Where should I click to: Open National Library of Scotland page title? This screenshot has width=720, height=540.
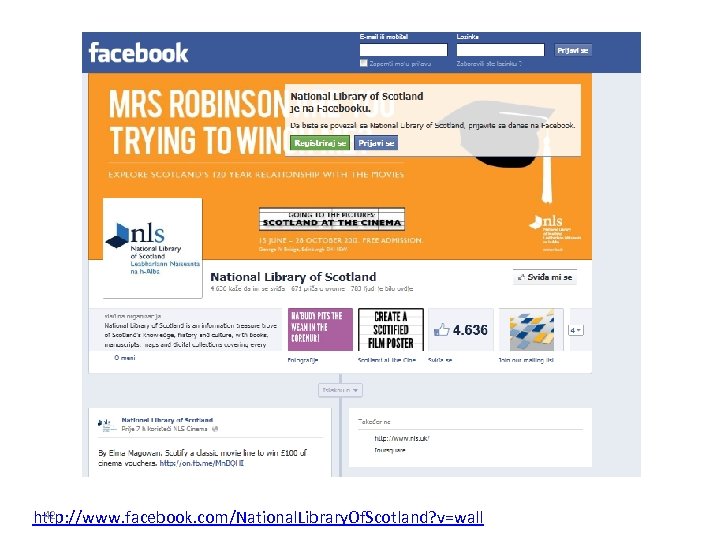pos(293,277)
